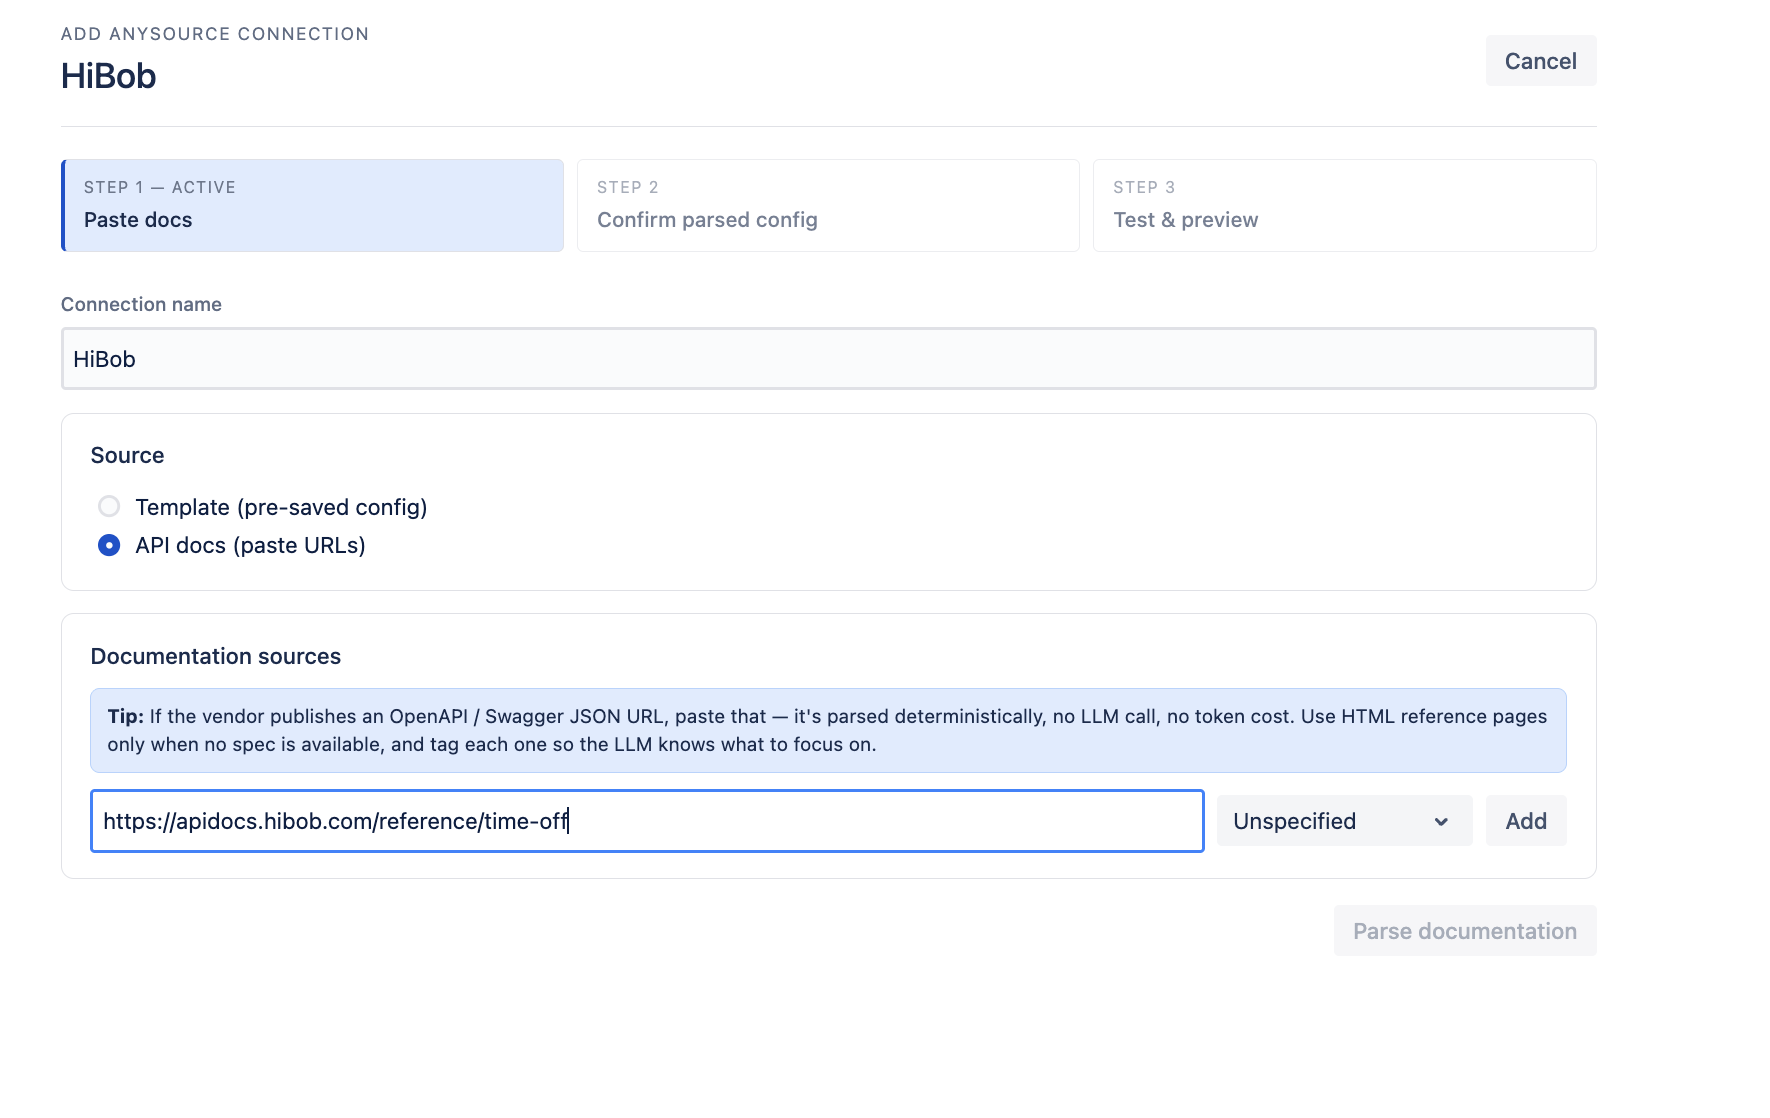The height and width of the screenshot is (1118, 1770).
Task: Open Step 1 Paste docs tab
Action: click(313, 205)
